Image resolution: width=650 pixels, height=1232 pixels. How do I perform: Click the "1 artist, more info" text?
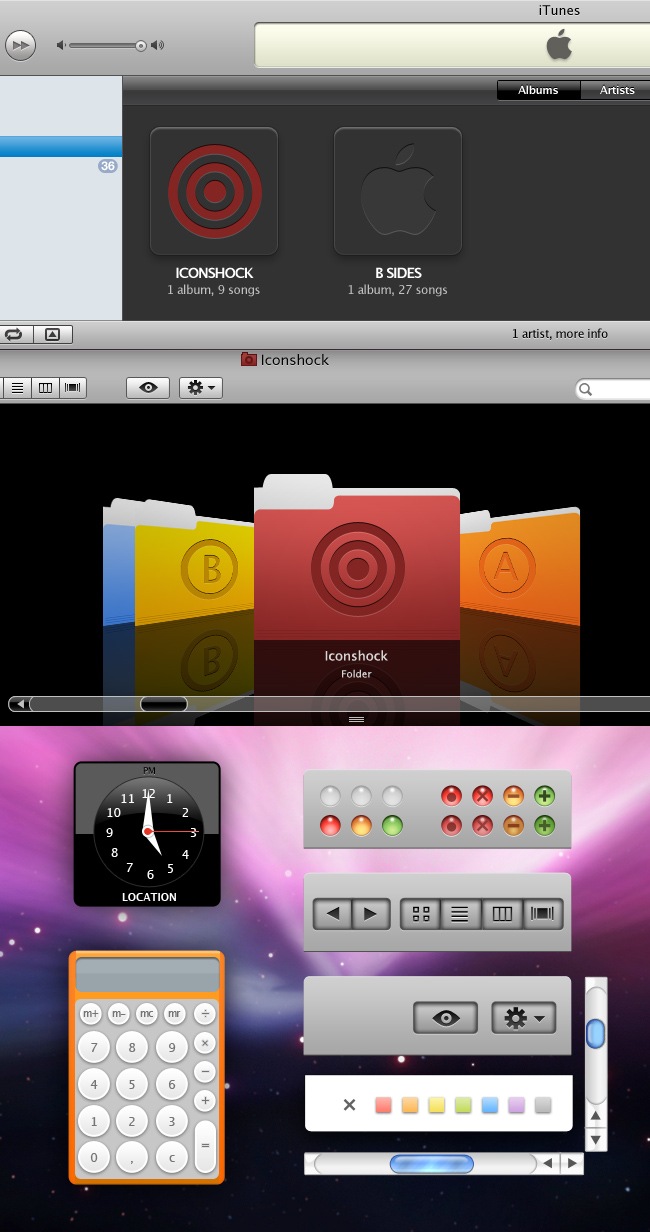click(559, 334)
